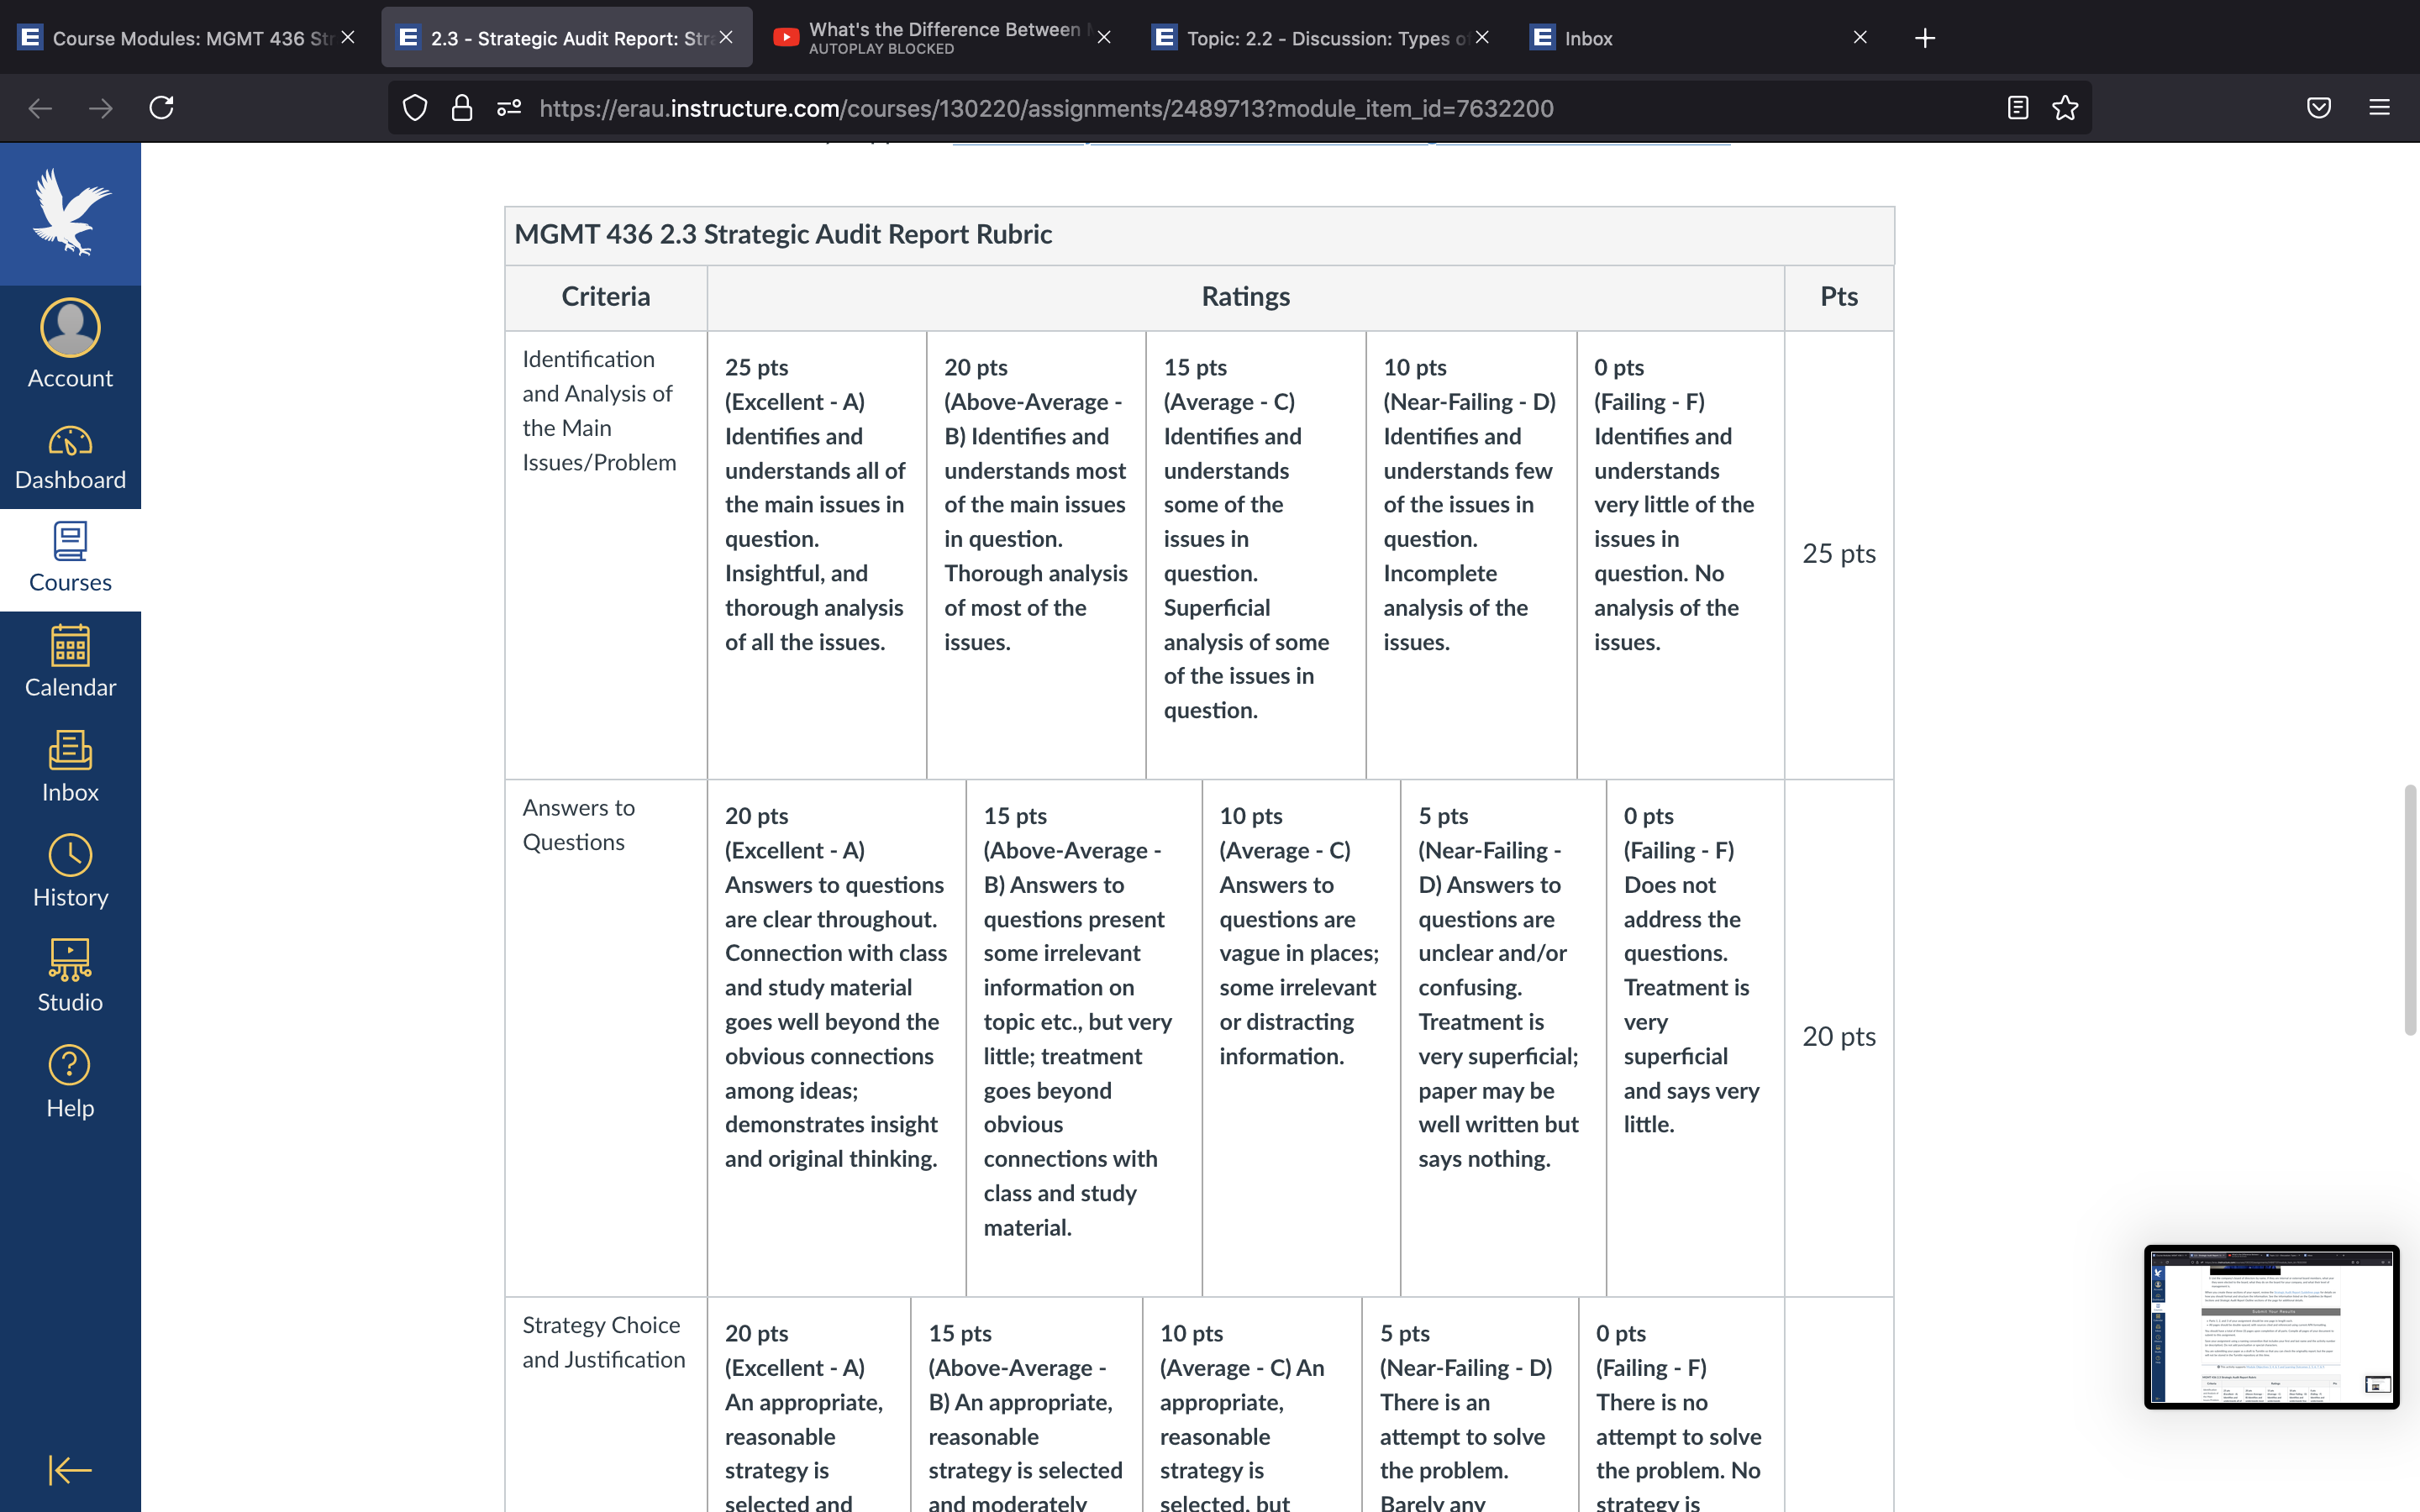This screenshot has width=2420, height=1512.
Task: Open a new browser tab
Action: click(1925, 38)
